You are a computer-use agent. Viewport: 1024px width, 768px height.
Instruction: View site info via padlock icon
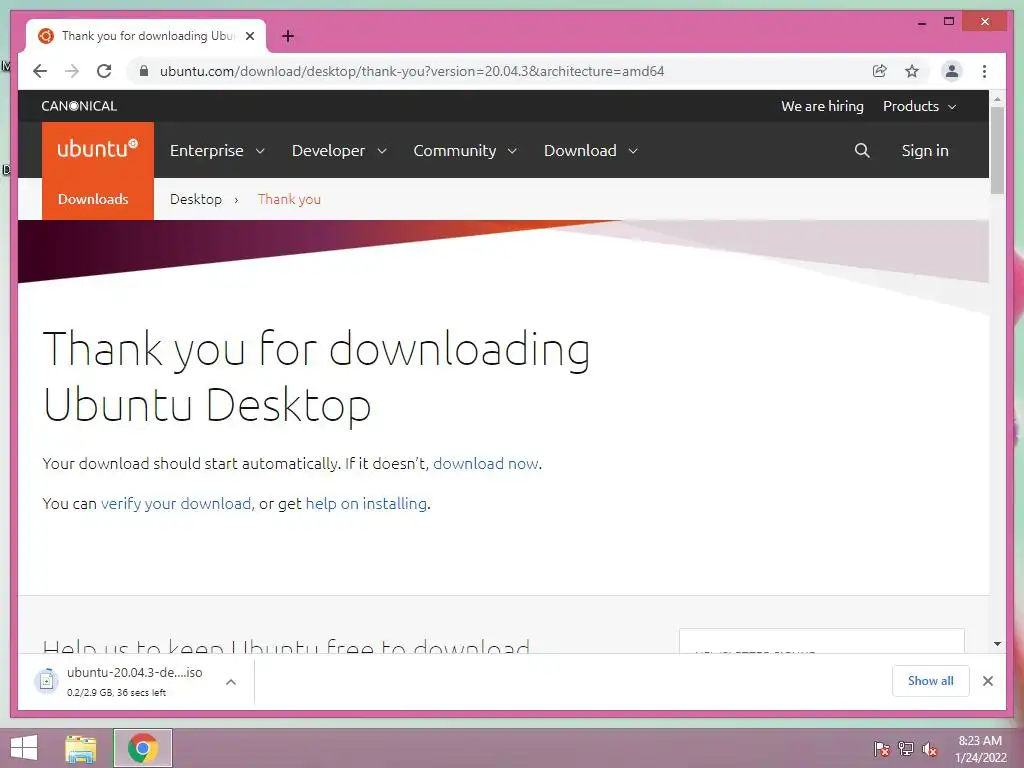pyautogui.click(x=144, y=71)
